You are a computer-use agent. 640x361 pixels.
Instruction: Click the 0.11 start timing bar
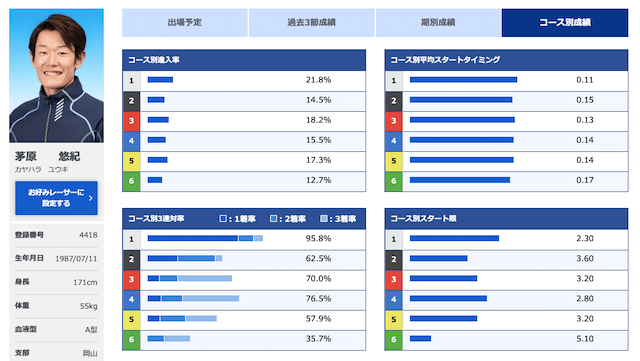tap(463, 80)
